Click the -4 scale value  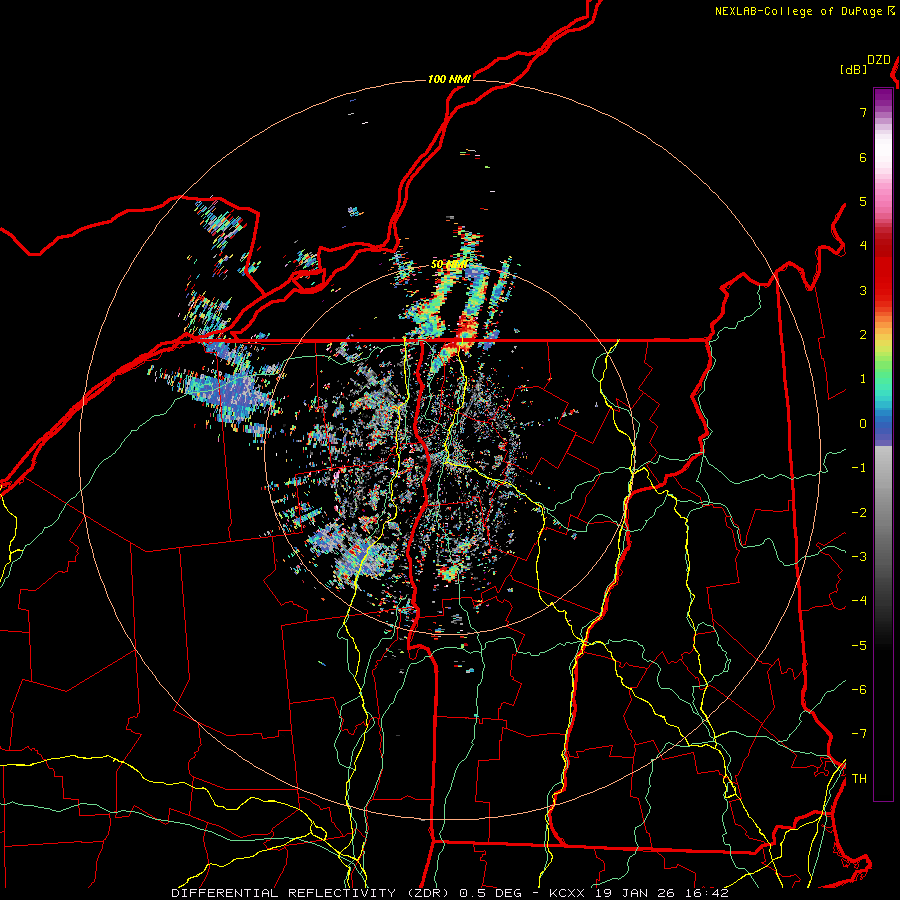pos(859,601)
